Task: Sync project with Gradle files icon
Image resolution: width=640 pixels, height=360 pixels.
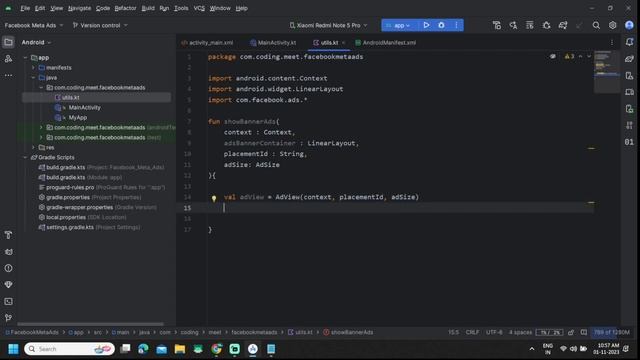Action: [x=563, y=25]
